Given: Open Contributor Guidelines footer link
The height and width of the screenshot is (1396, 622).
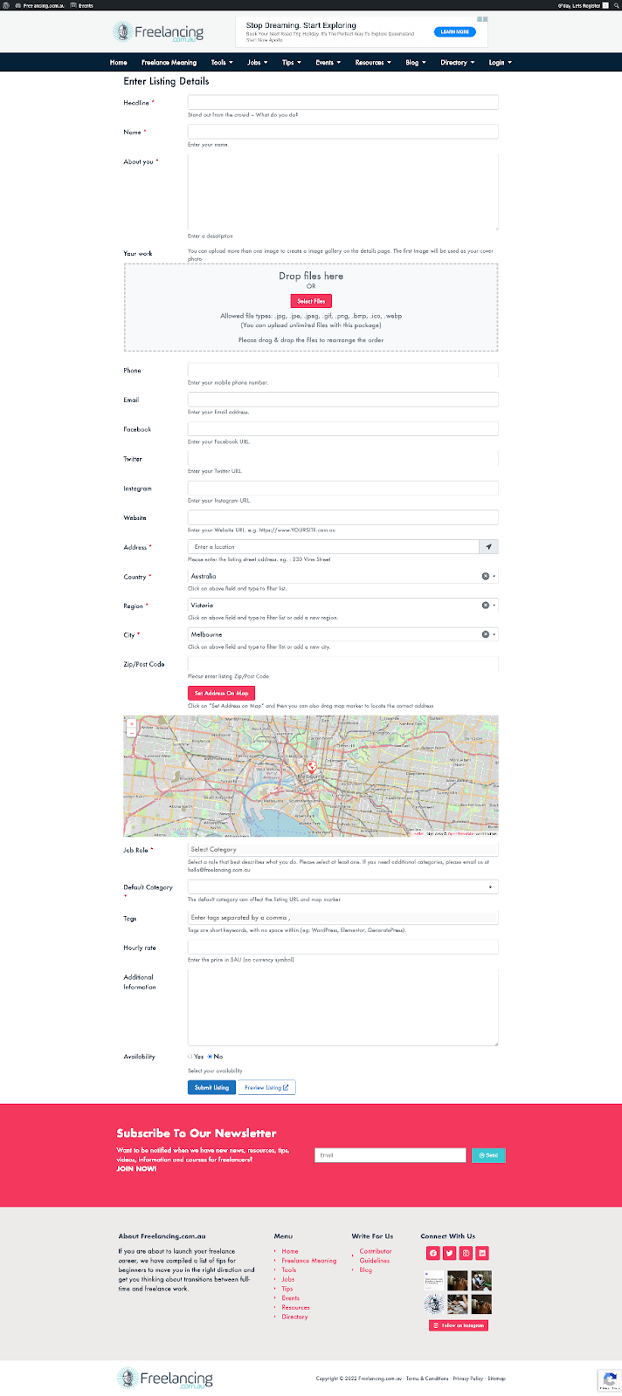Looking at the screenshot, I should [x=376, y=1255].
